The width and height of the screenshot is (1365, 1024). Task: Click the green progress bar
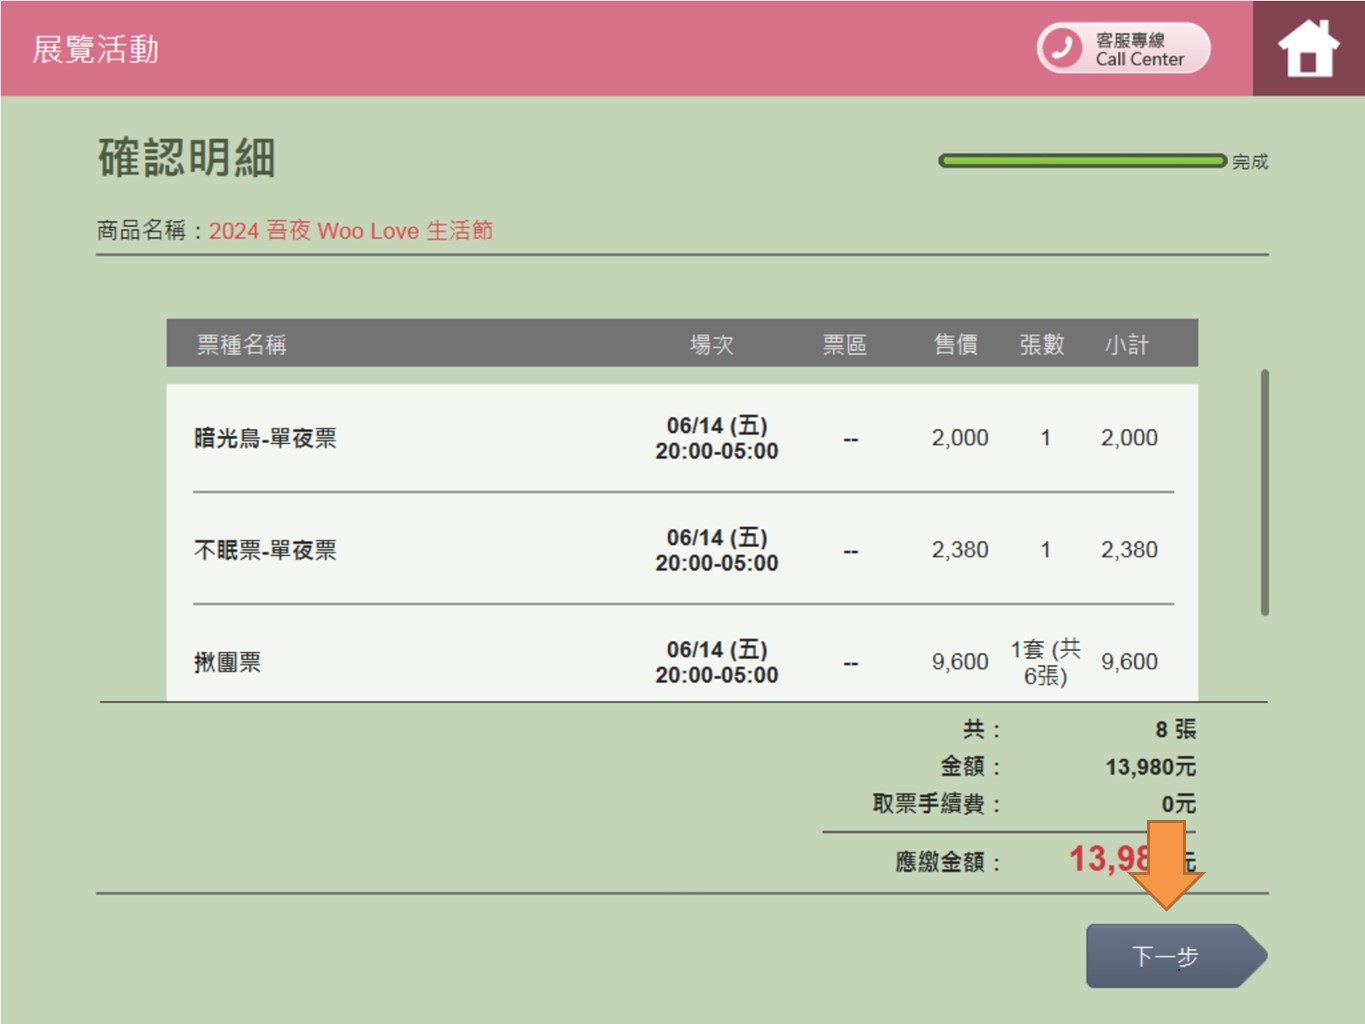(1082, 161)
